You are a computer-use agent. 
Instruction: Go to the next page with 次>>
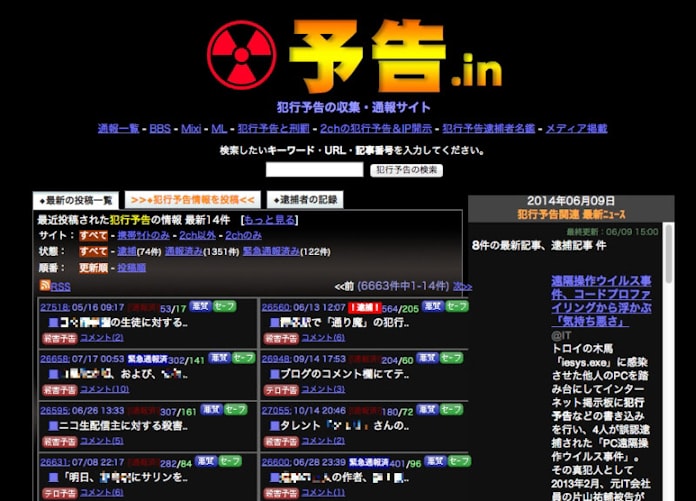click(462, 287)
